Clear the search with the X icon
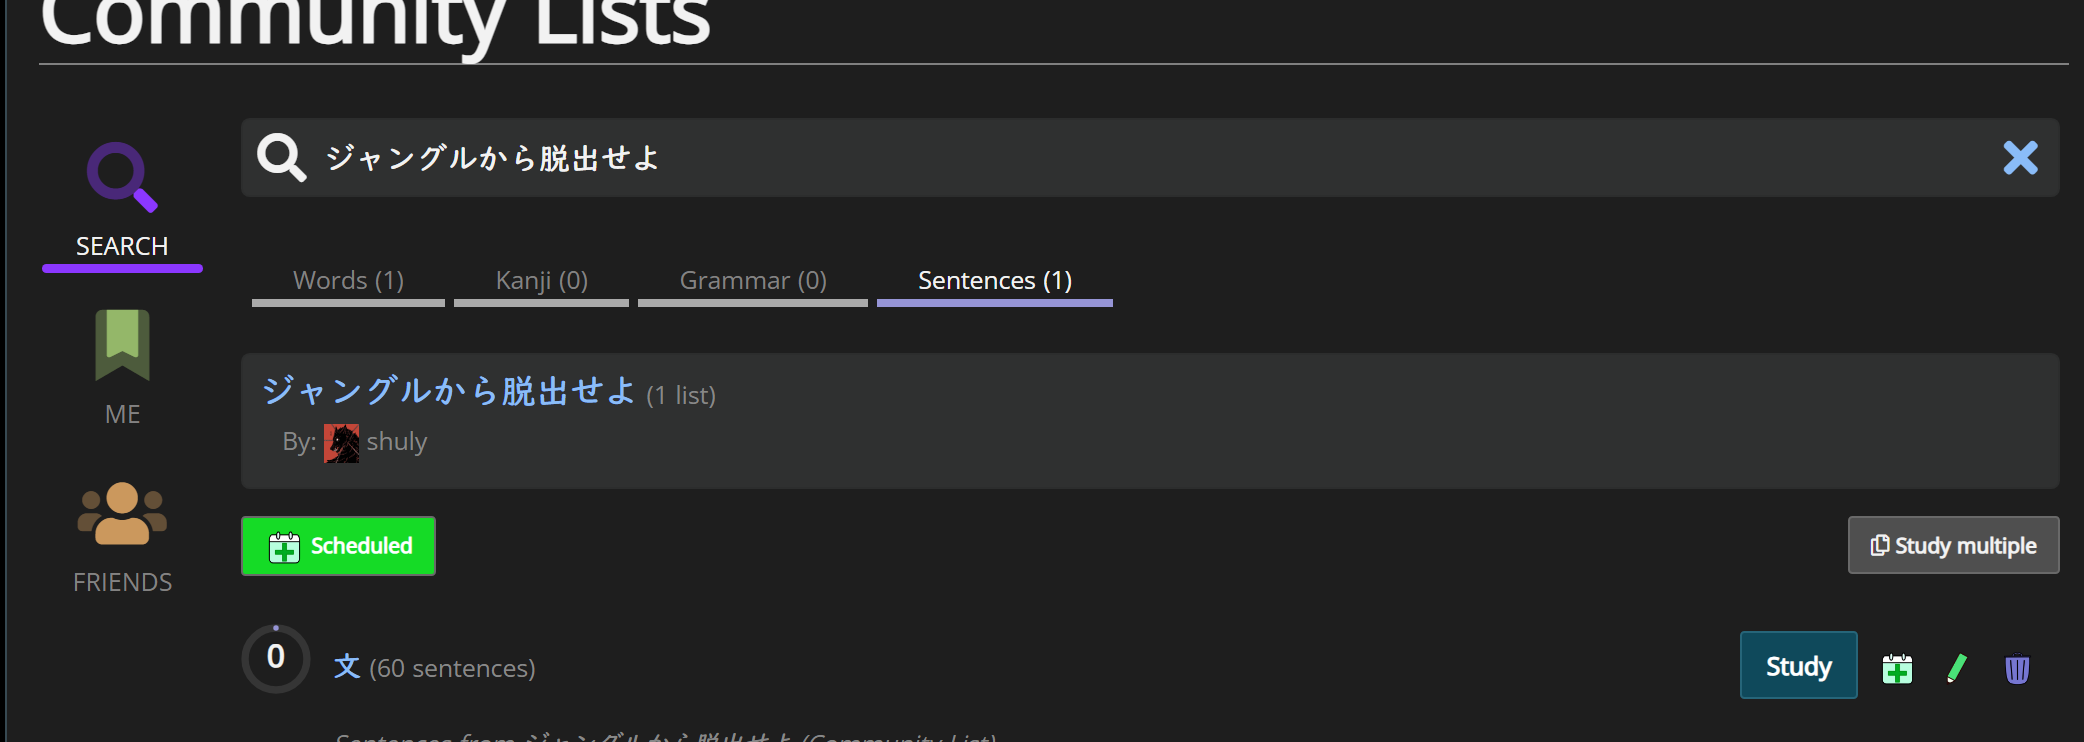 pos(2020,158)
